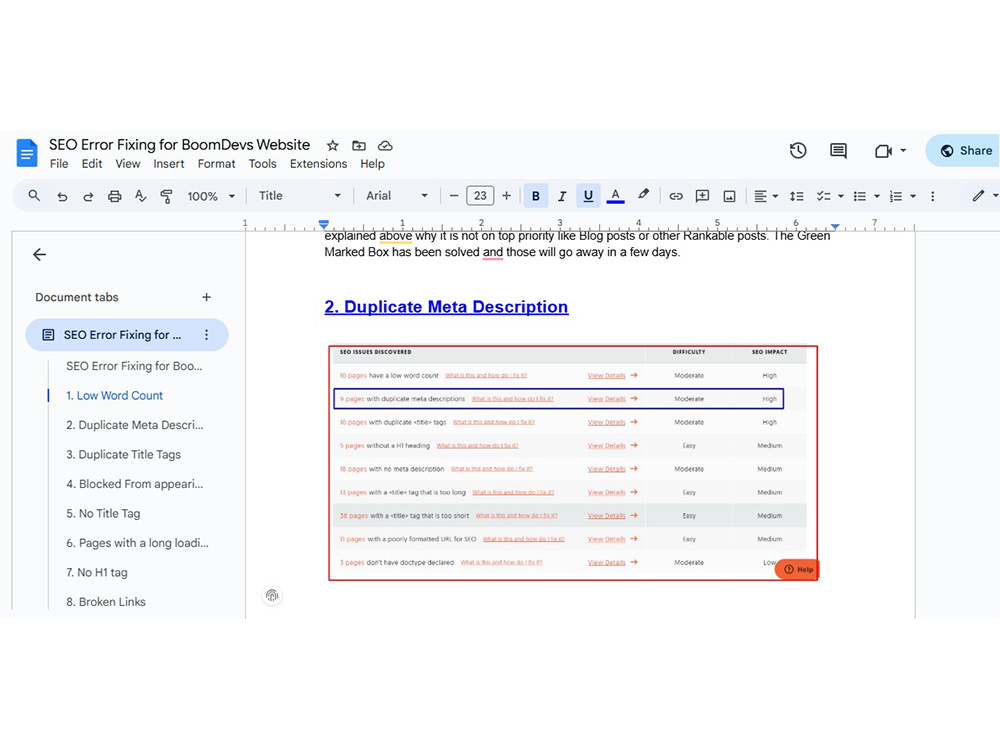
Task: Insert a numbered list
Action: pyautogui.click(x=896, y=196)
